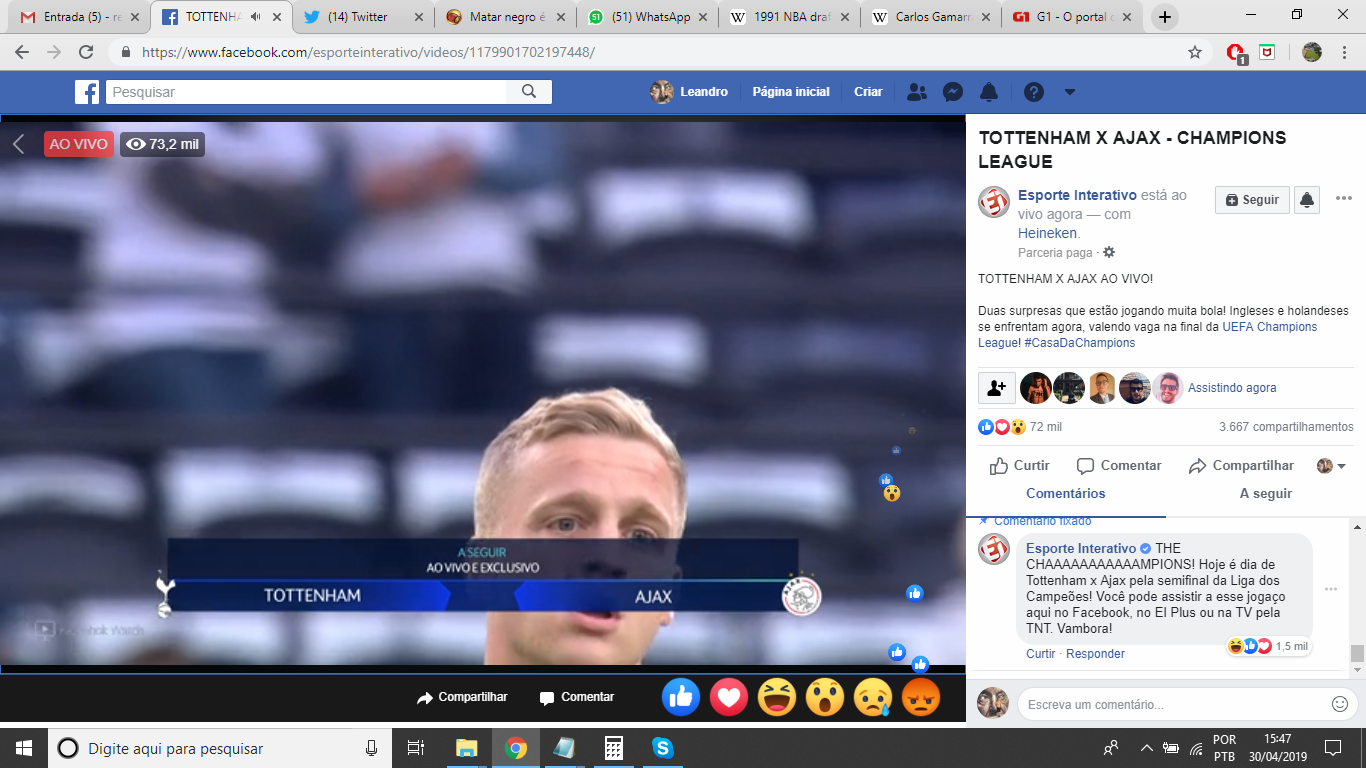The image size is (1366, 768).
Task: Open the post options ellipsis menu
Action: tap(1343, 199)
